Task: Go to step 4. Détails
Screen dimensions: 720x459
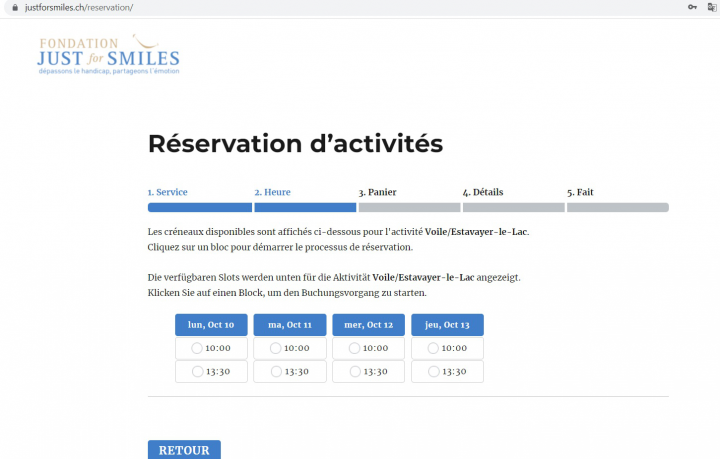Action: tap(483, 192)
